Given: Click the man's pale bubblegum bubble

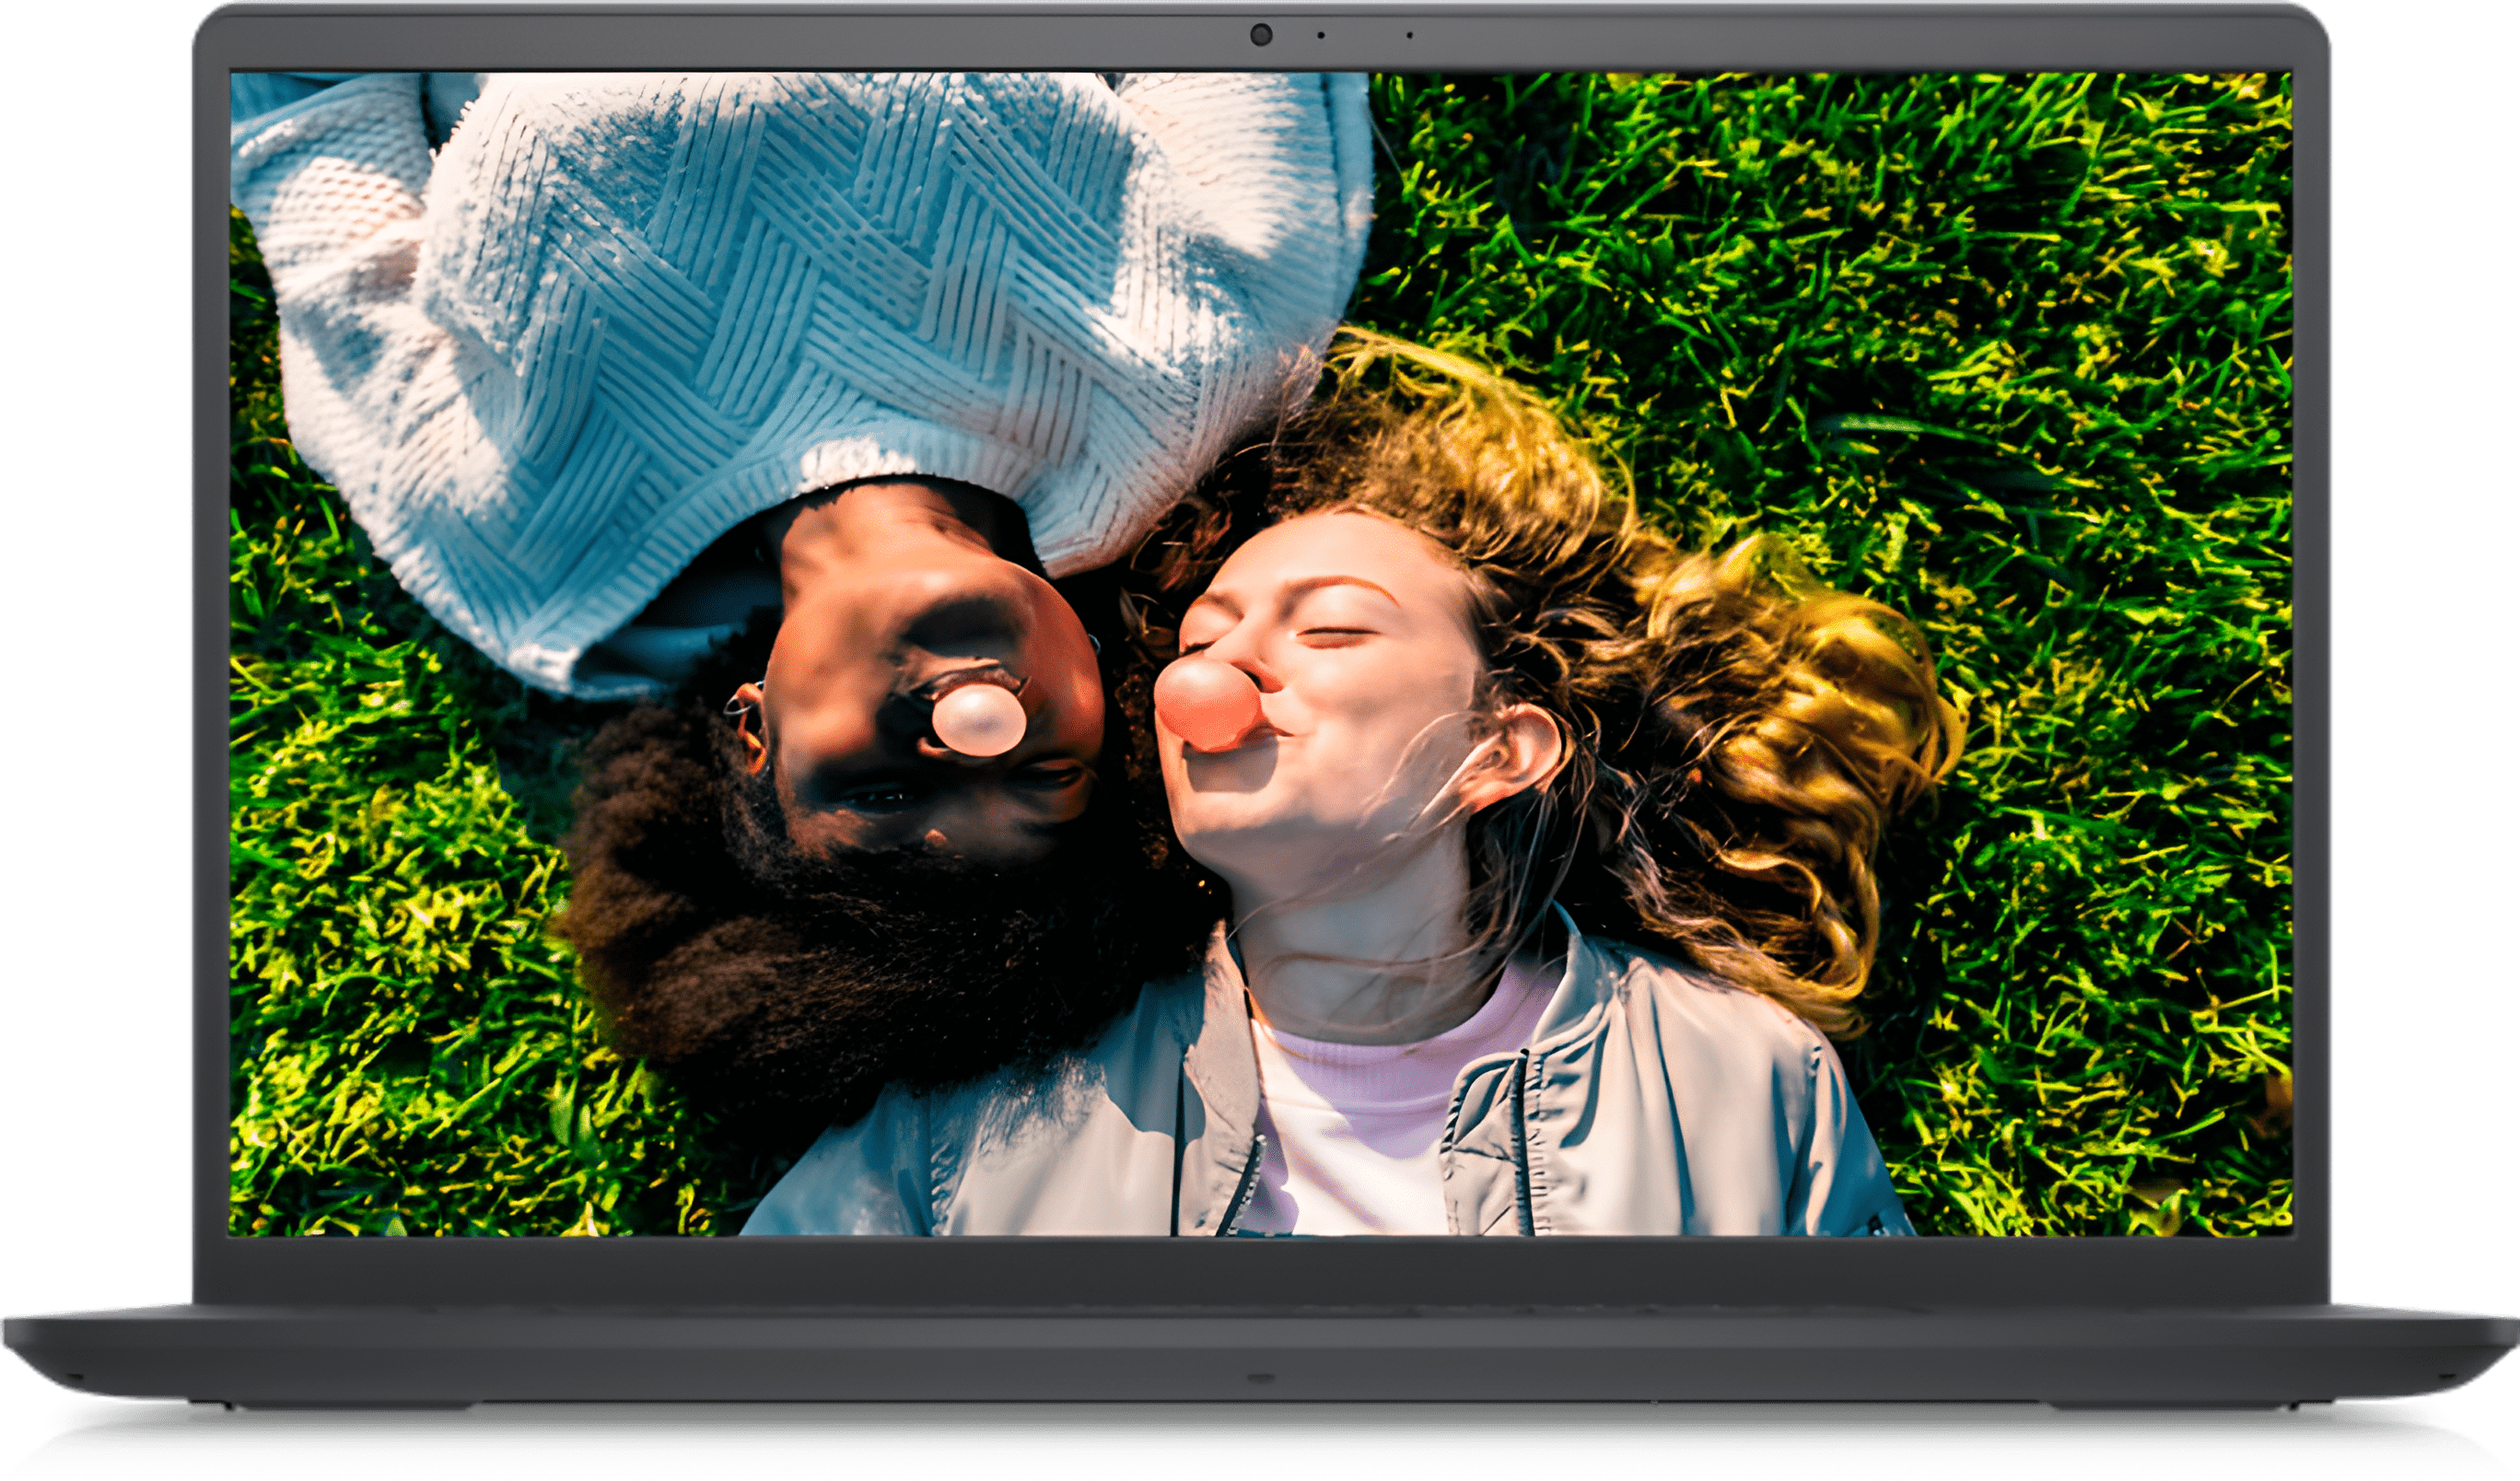Looking at the screenshot, I should 978,718.
